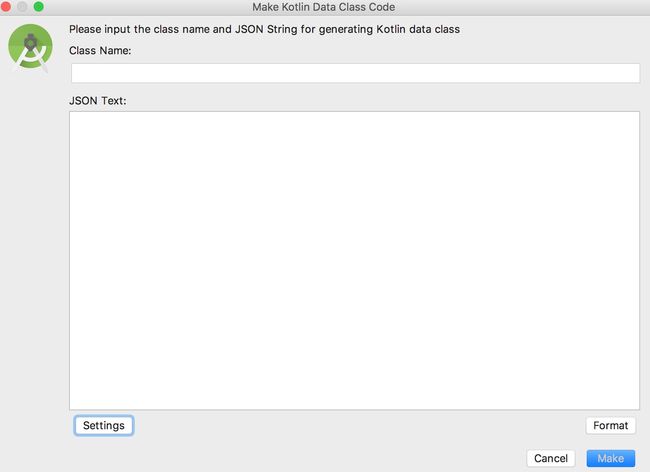
Task: Format the JSON text
Action: click(x=610, y=426)
